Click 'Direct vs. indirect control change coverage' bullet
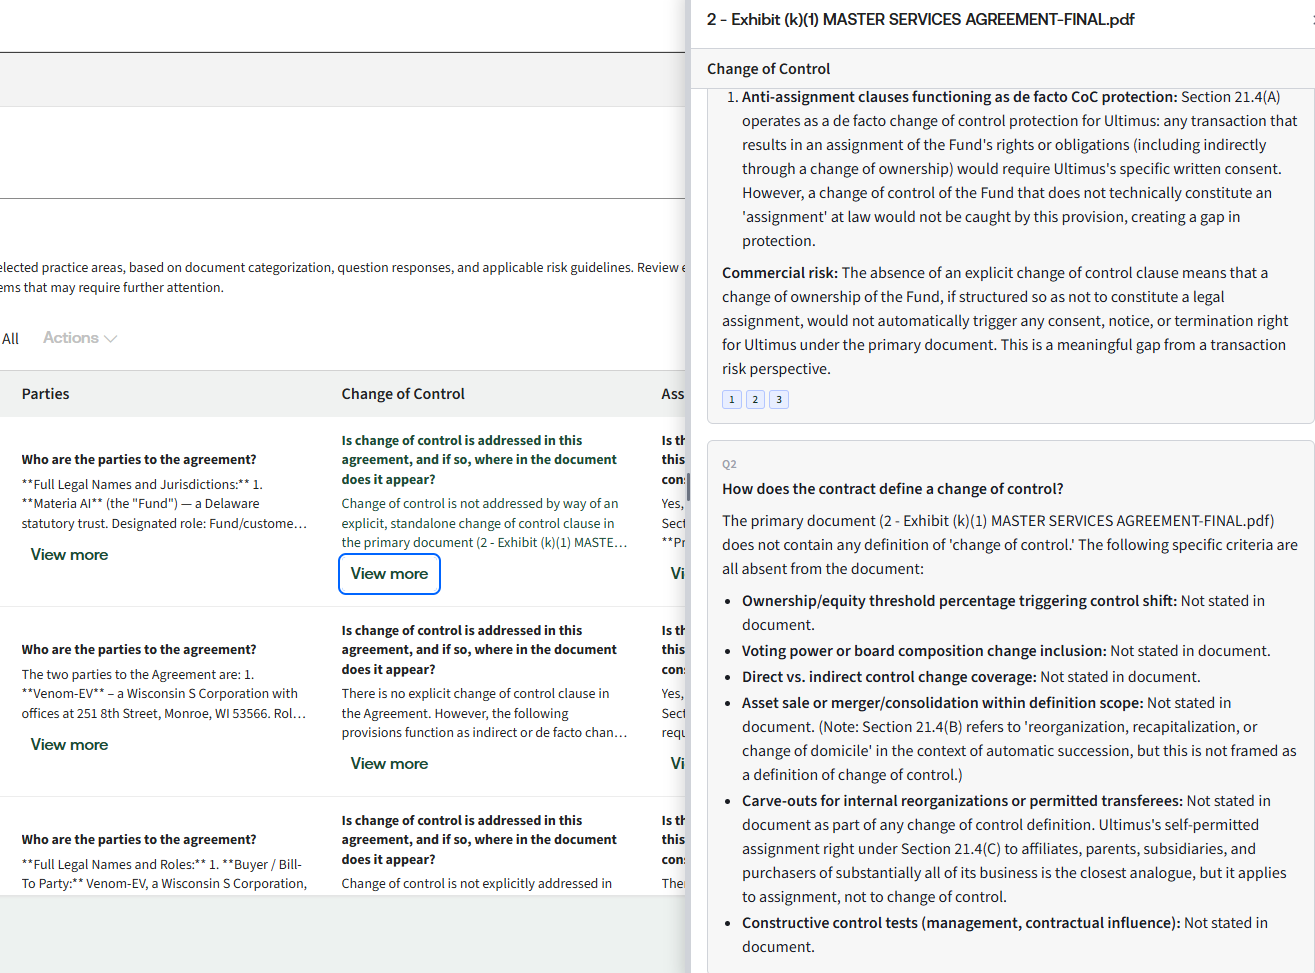 [x=971, y=677]
